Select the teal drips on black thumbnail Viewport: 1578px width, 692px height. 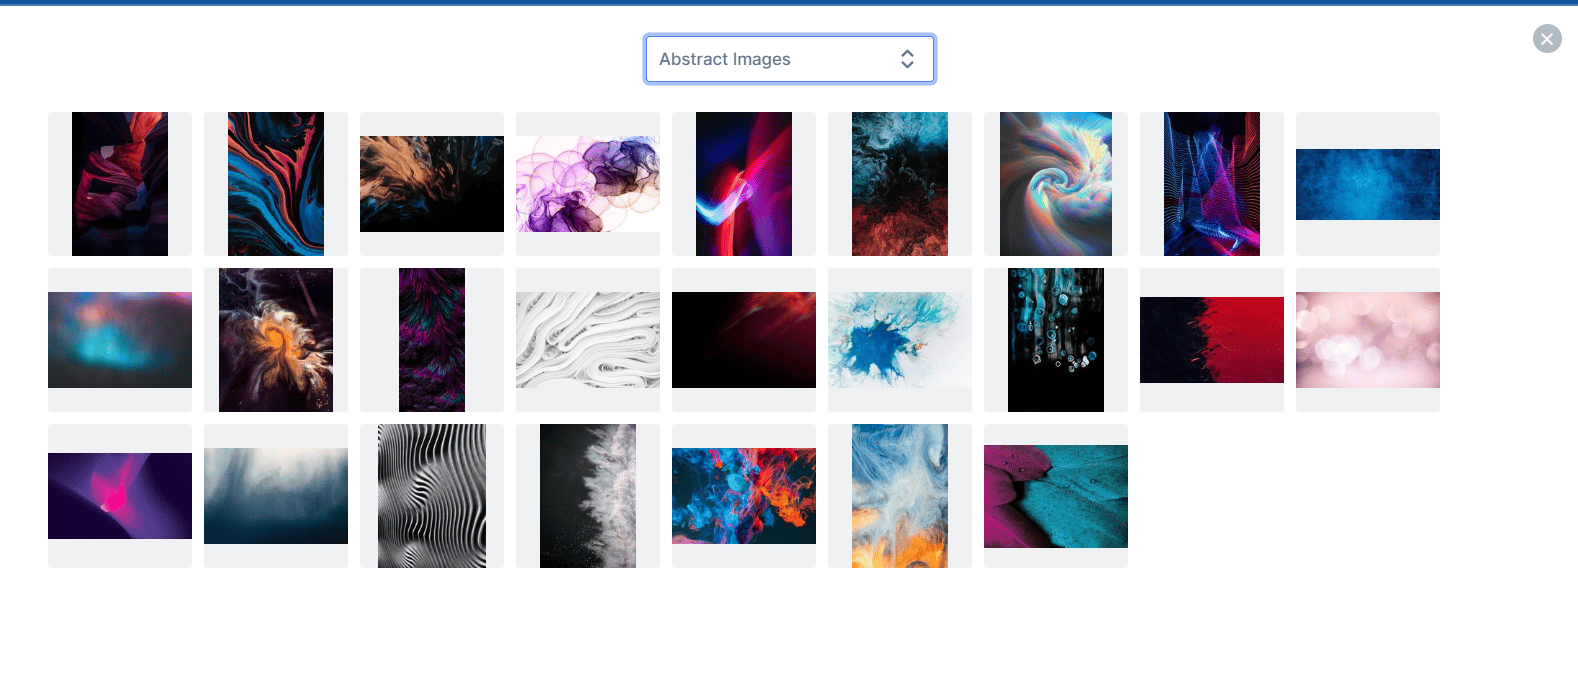click(x=1056, y=340)
